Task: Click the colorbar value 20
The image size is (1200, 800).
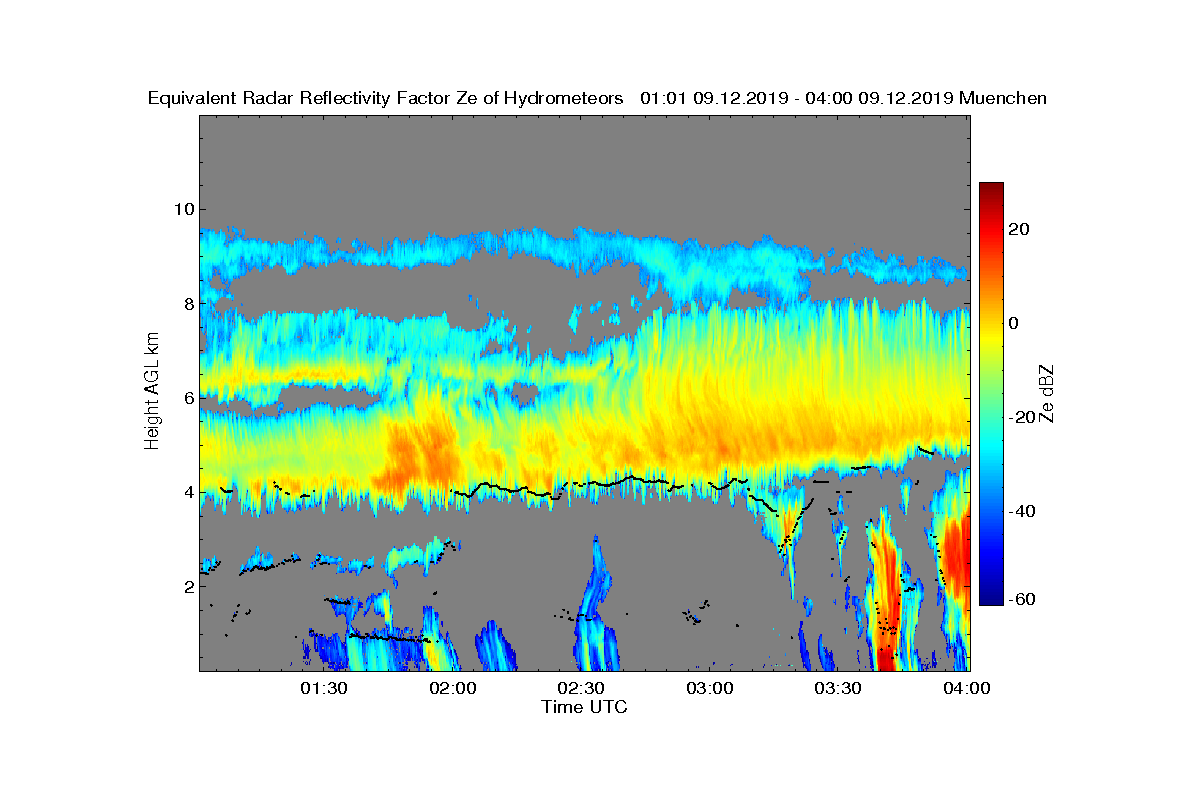Action: coord(1020,229)
